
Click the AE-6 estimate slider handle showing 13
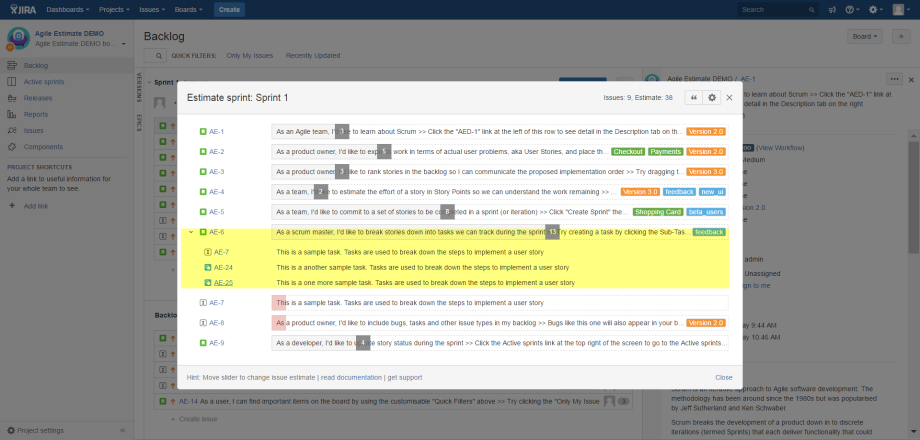coord(553,232)
